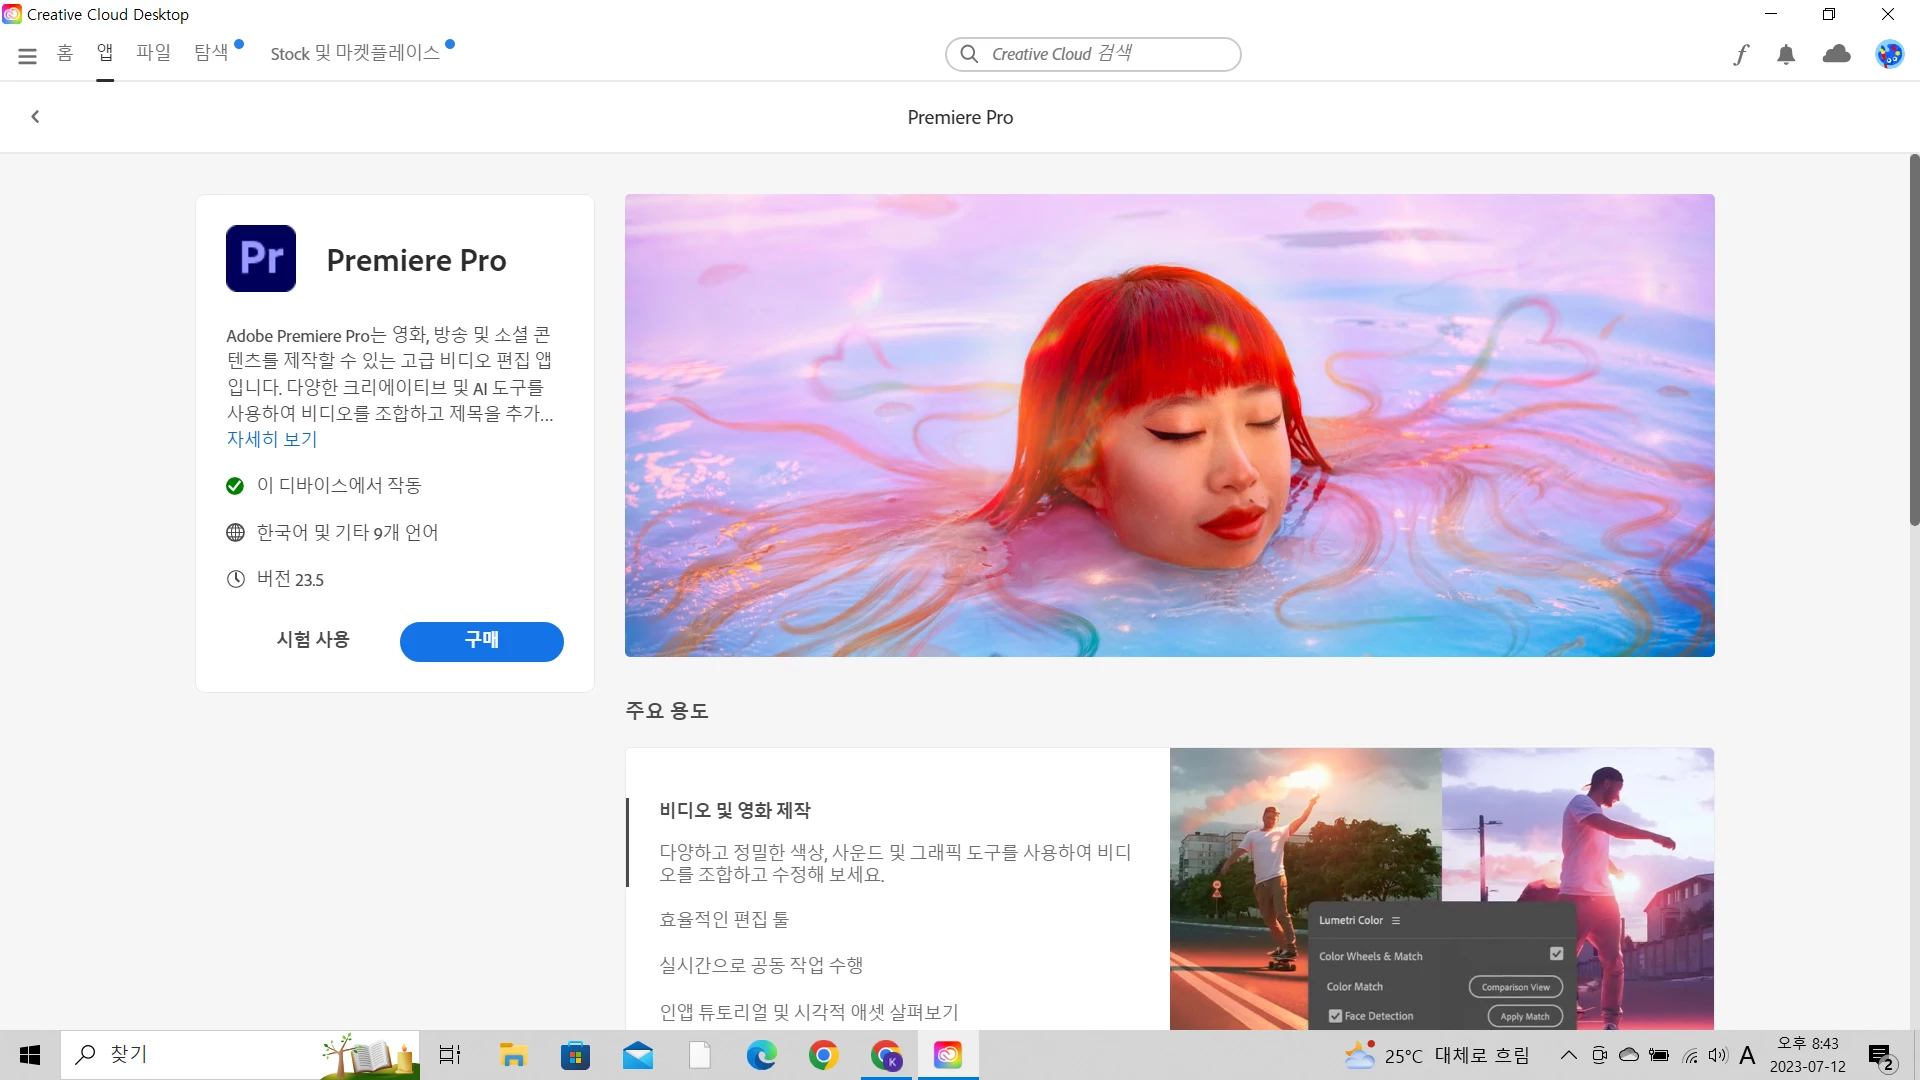Open the 파일 tab

(x=153, y=53)
